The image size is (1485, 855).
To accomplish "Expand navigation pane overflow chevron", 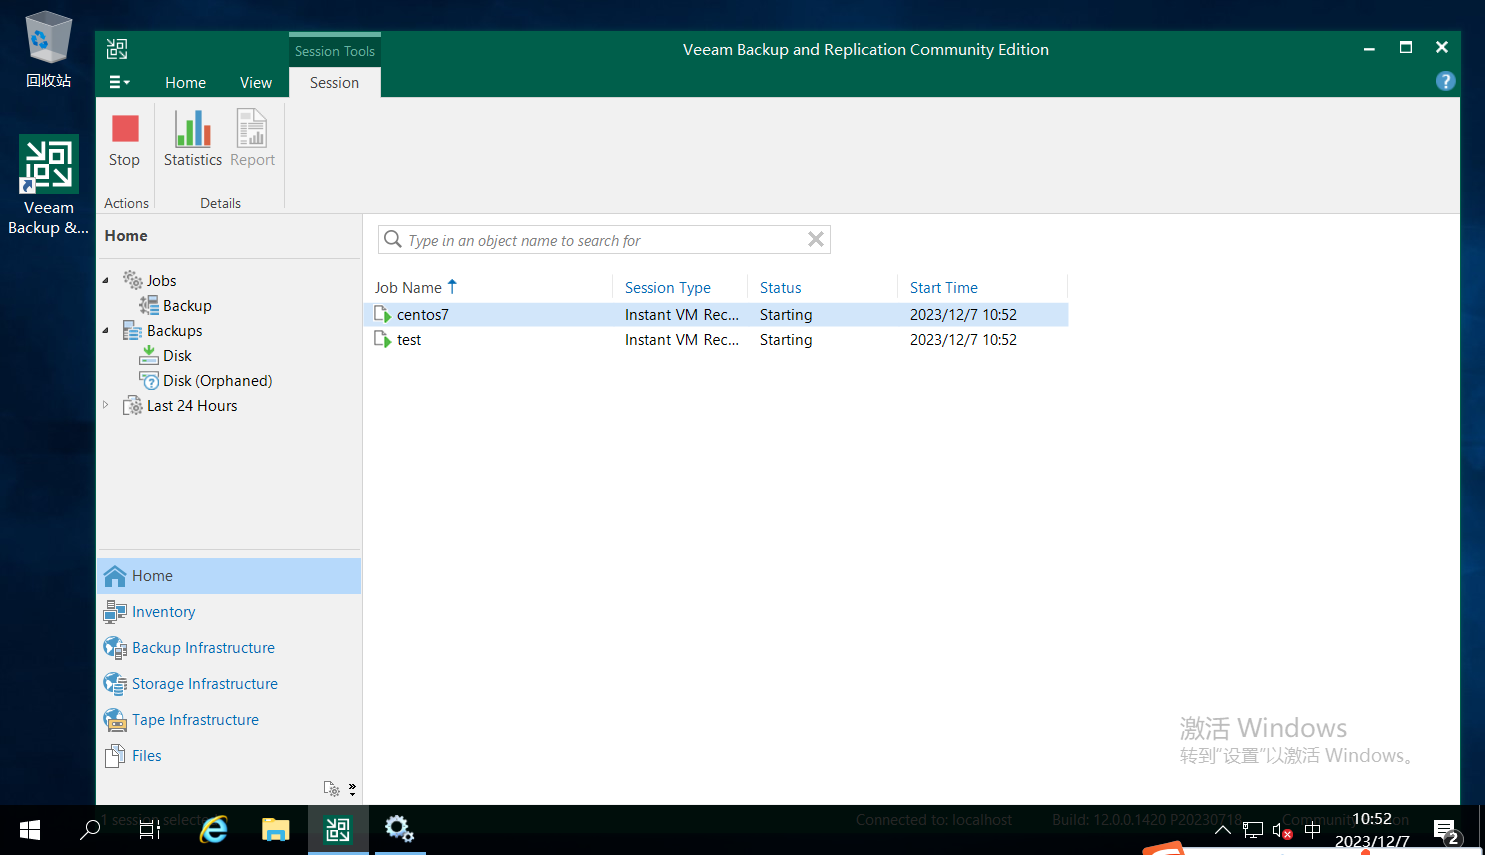I will point(352,789).
